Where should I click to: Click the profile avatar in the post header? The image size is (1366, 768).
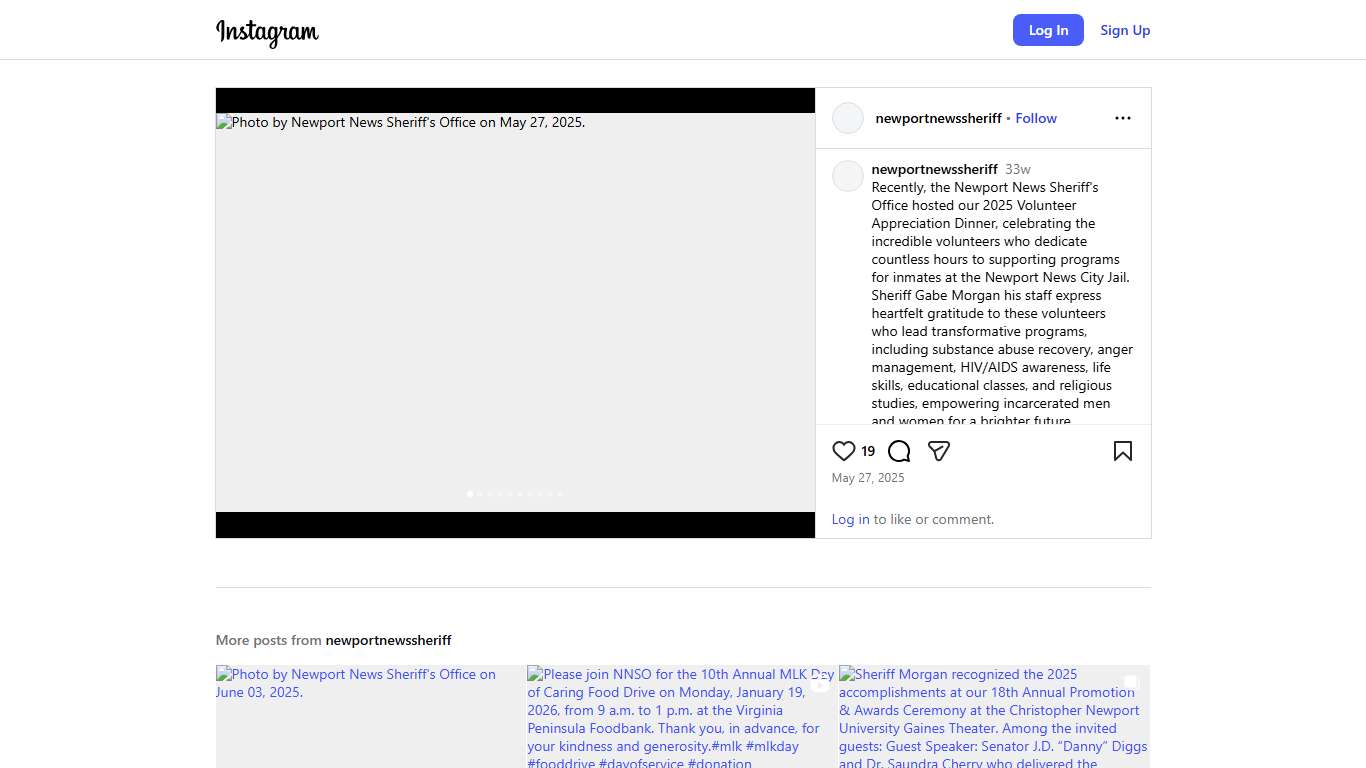[848, 118]
